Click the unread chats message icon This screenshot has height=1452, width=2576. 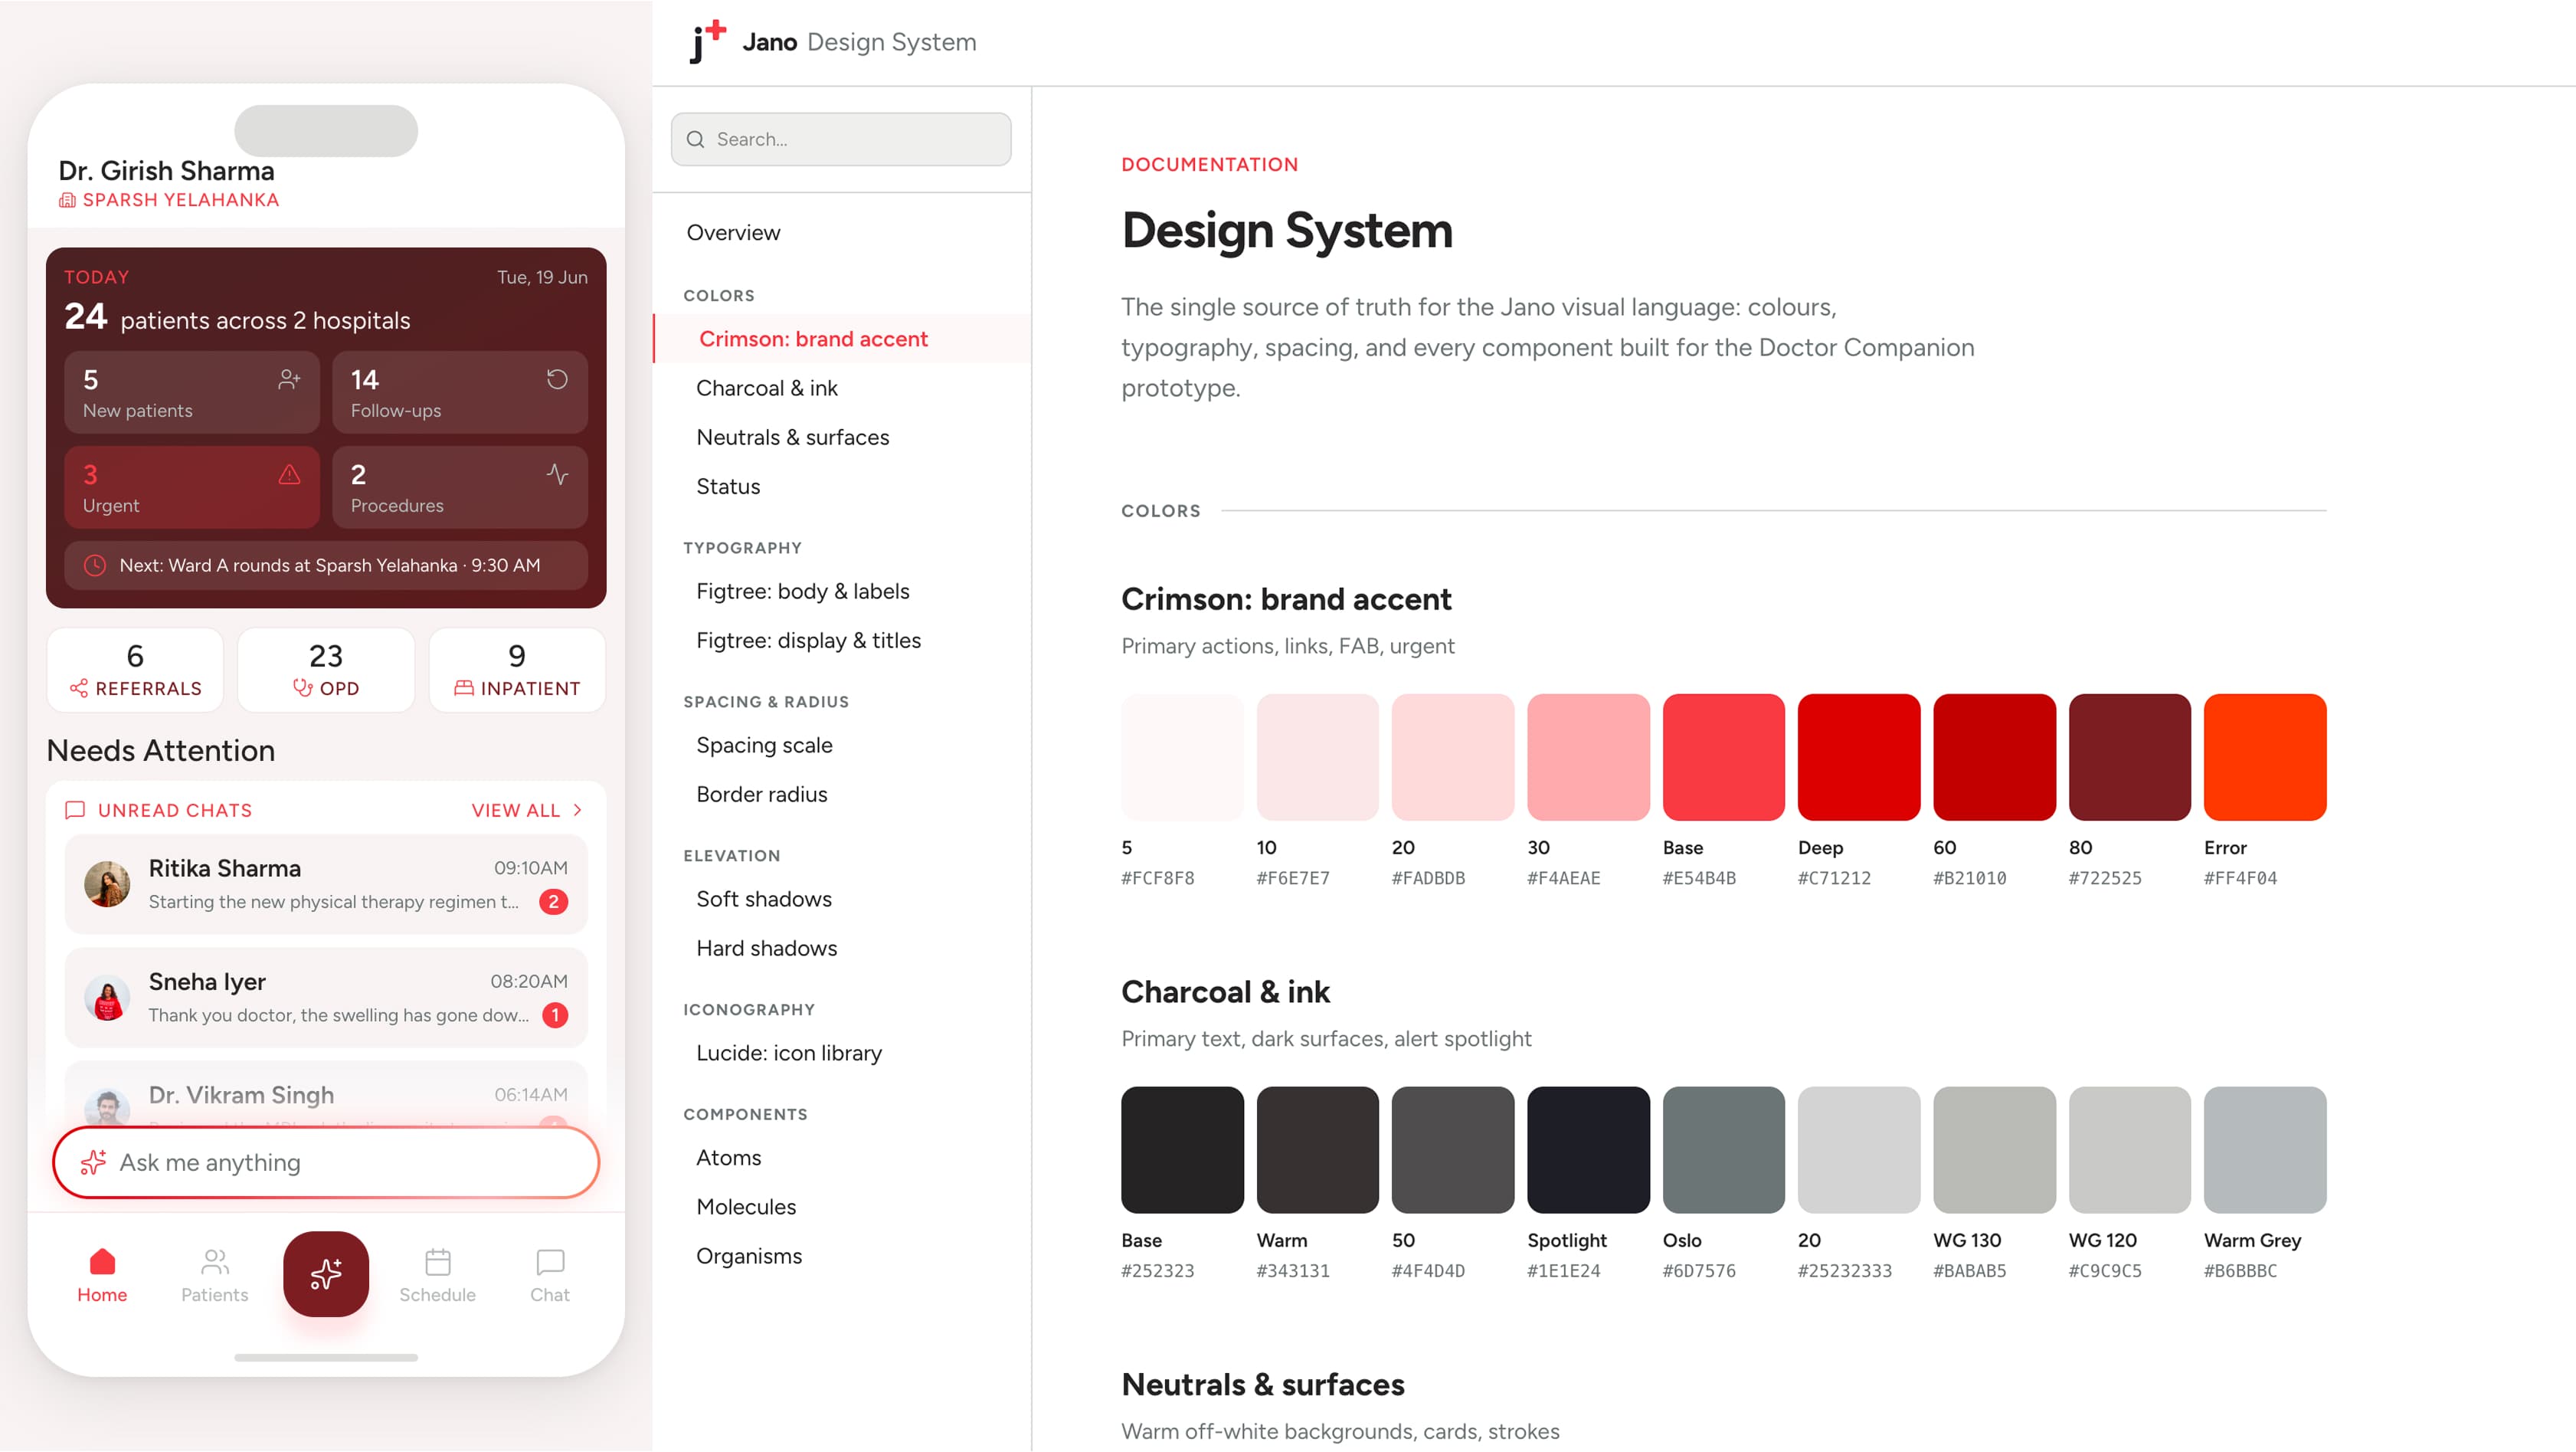tap(75, 810)
